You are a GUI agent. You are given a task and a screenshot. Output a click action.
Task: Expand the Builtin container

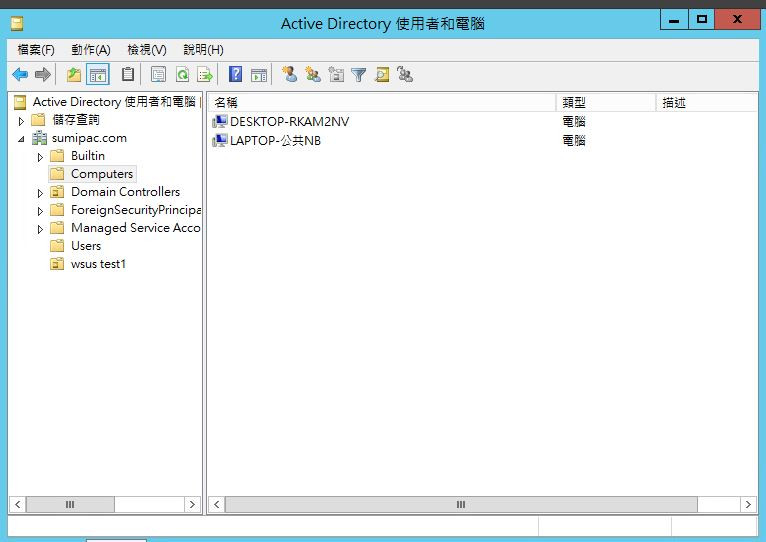coord(40,157)
